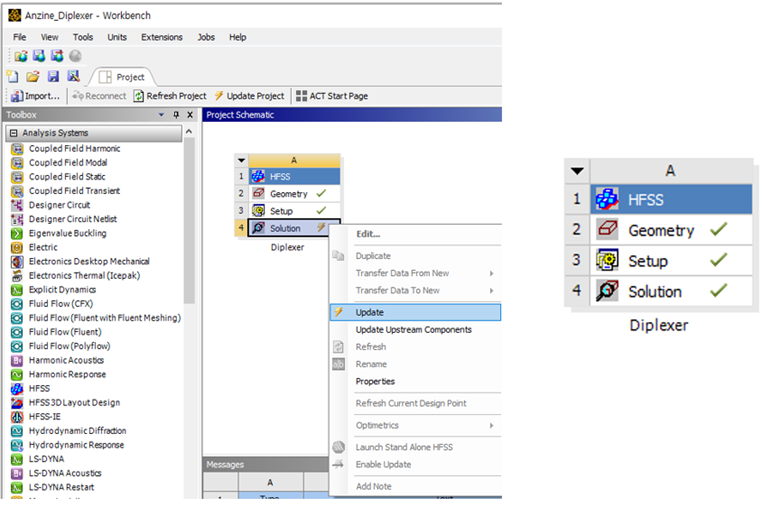
Task: Select the HFSS header cell in schematic
Action: pos(294,176)
